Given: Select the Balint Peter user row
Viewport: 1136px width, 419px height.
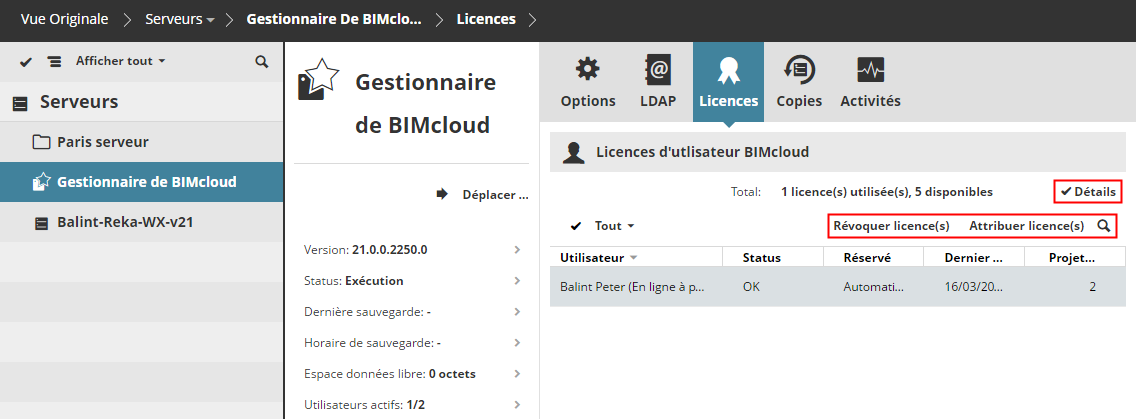Looking at the screenshot, I should [x=838, y=286].
